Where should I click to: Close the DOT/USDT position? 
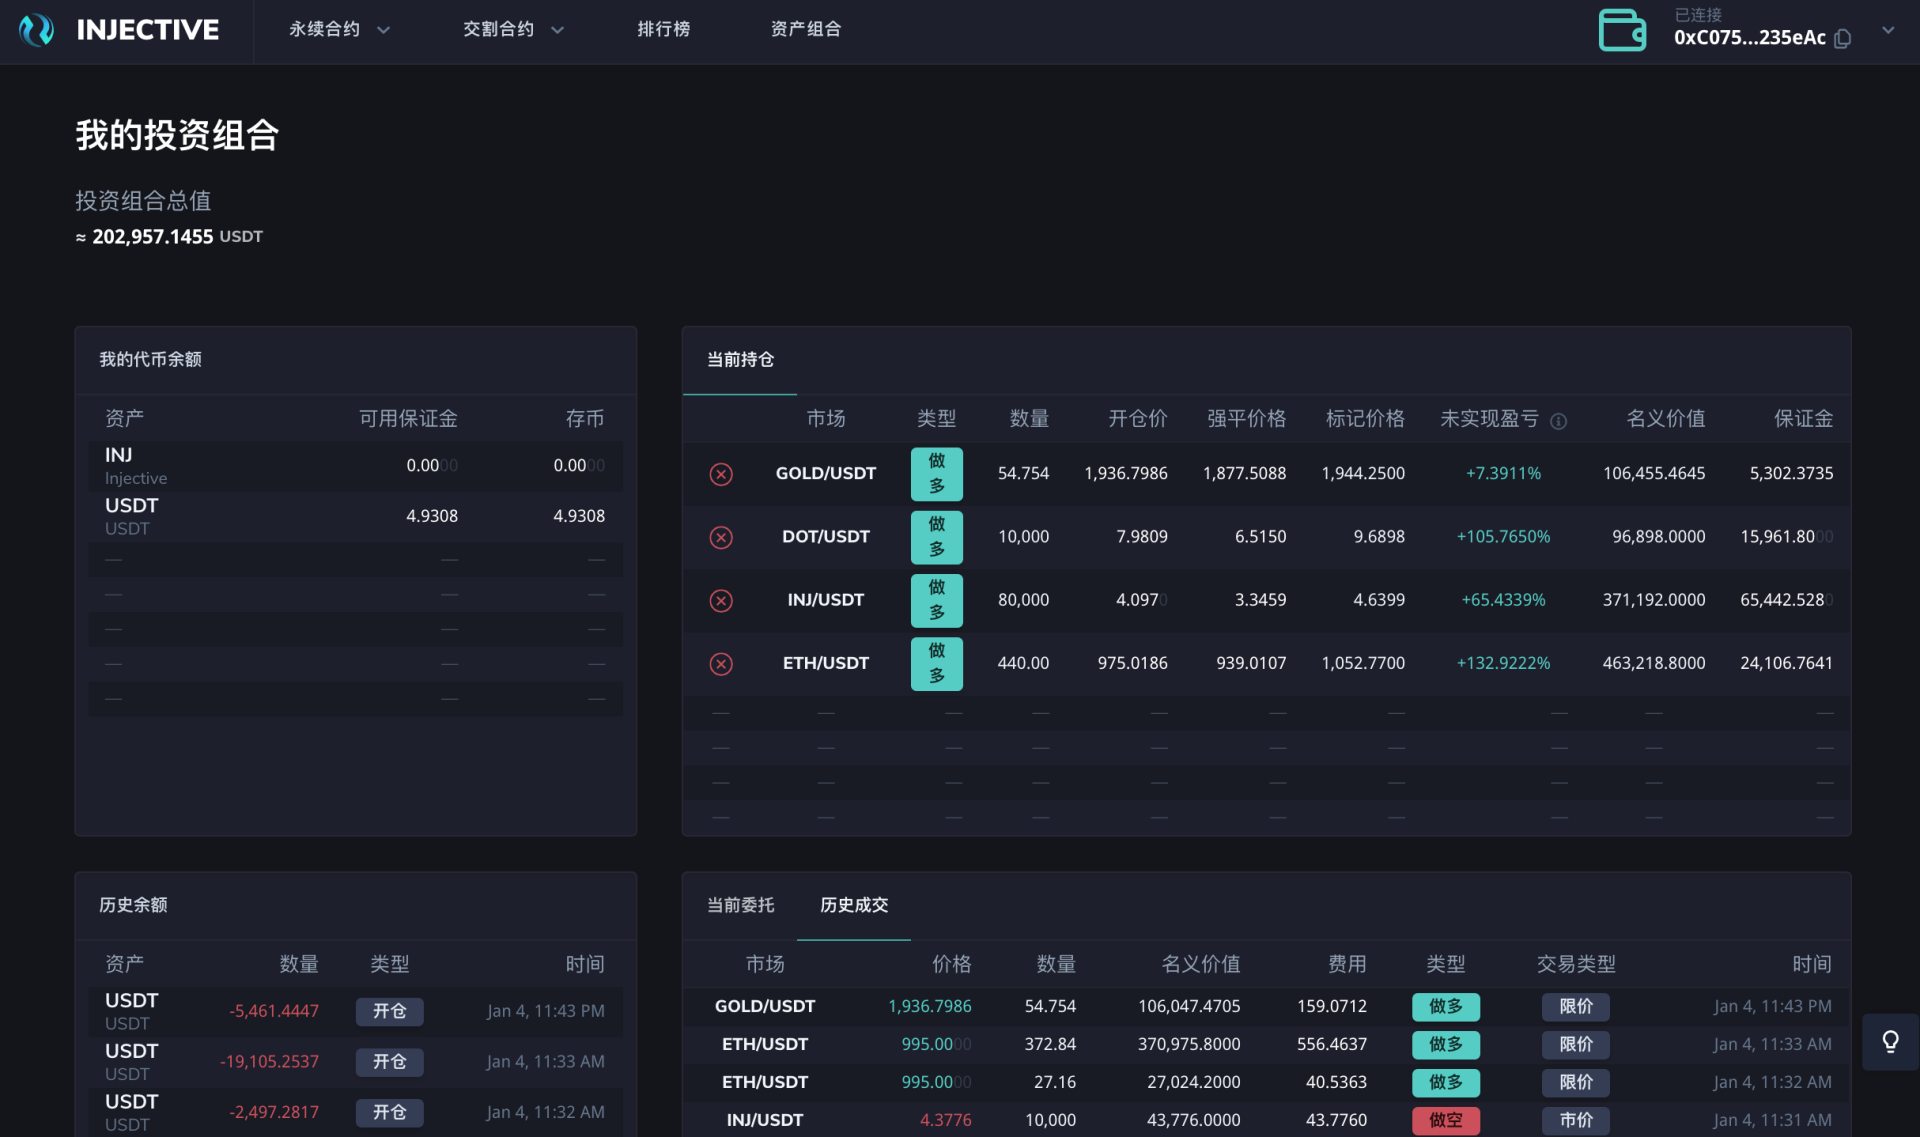(721, 537)
